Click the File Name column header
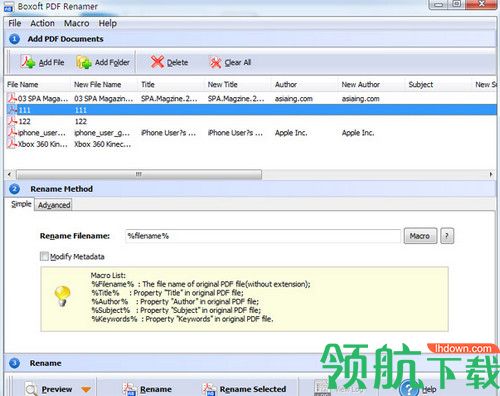The width and height of the screenshot is (500, 396). click(x=38, y=84)
